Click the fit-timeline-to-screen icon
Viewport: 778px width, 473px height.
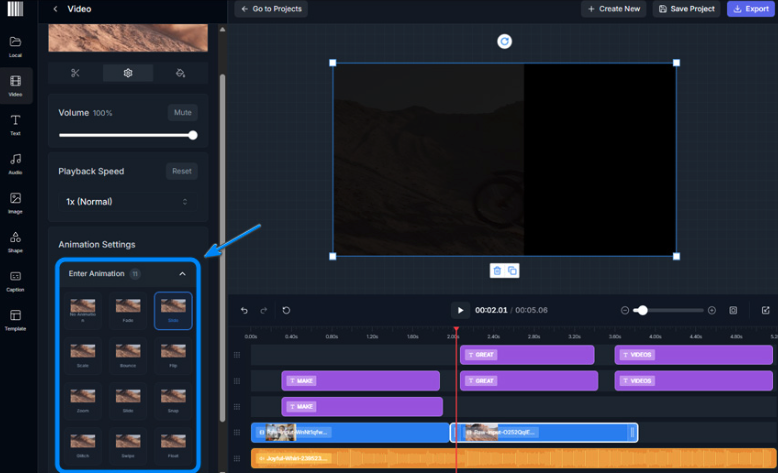(733, 310)
